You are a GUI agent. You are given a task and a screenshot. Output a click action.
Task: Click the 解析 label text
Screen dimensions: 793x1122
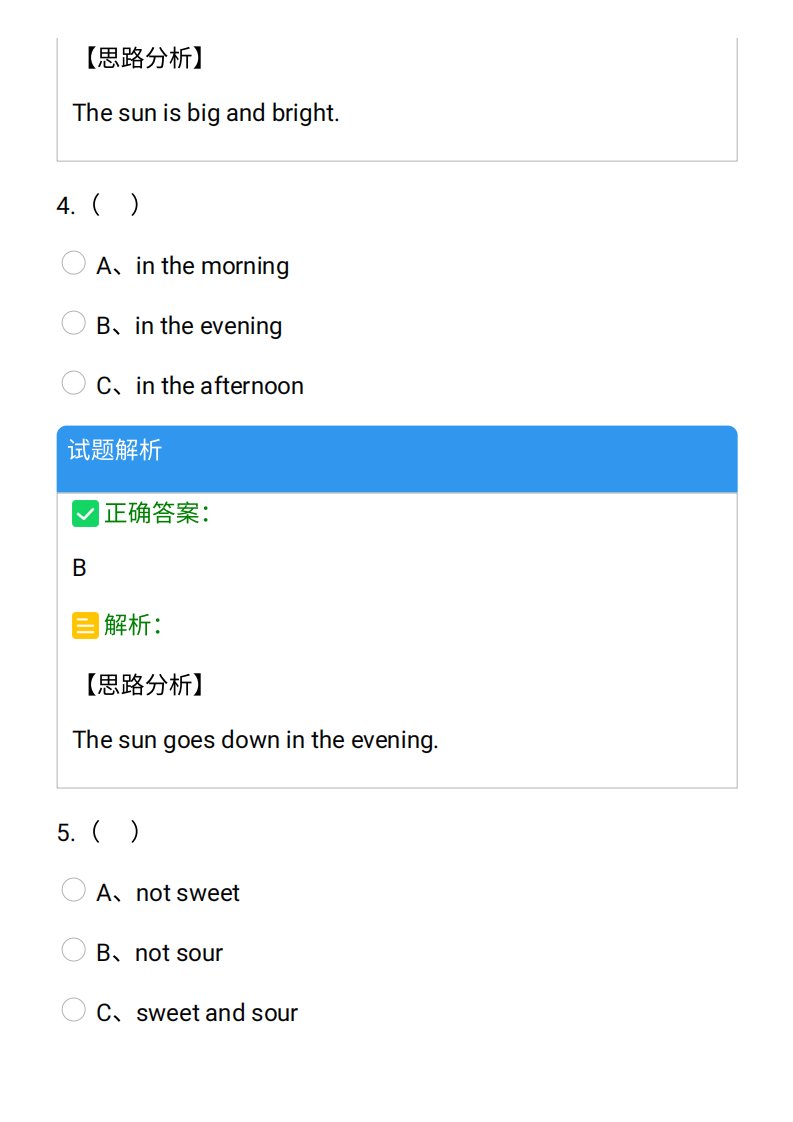click(132, 625)
